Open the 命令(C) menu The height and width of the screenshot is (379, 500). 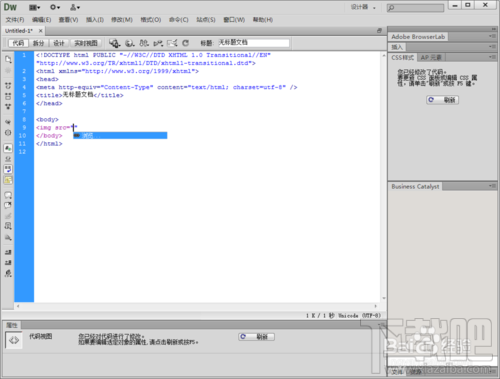pos(179,20)
